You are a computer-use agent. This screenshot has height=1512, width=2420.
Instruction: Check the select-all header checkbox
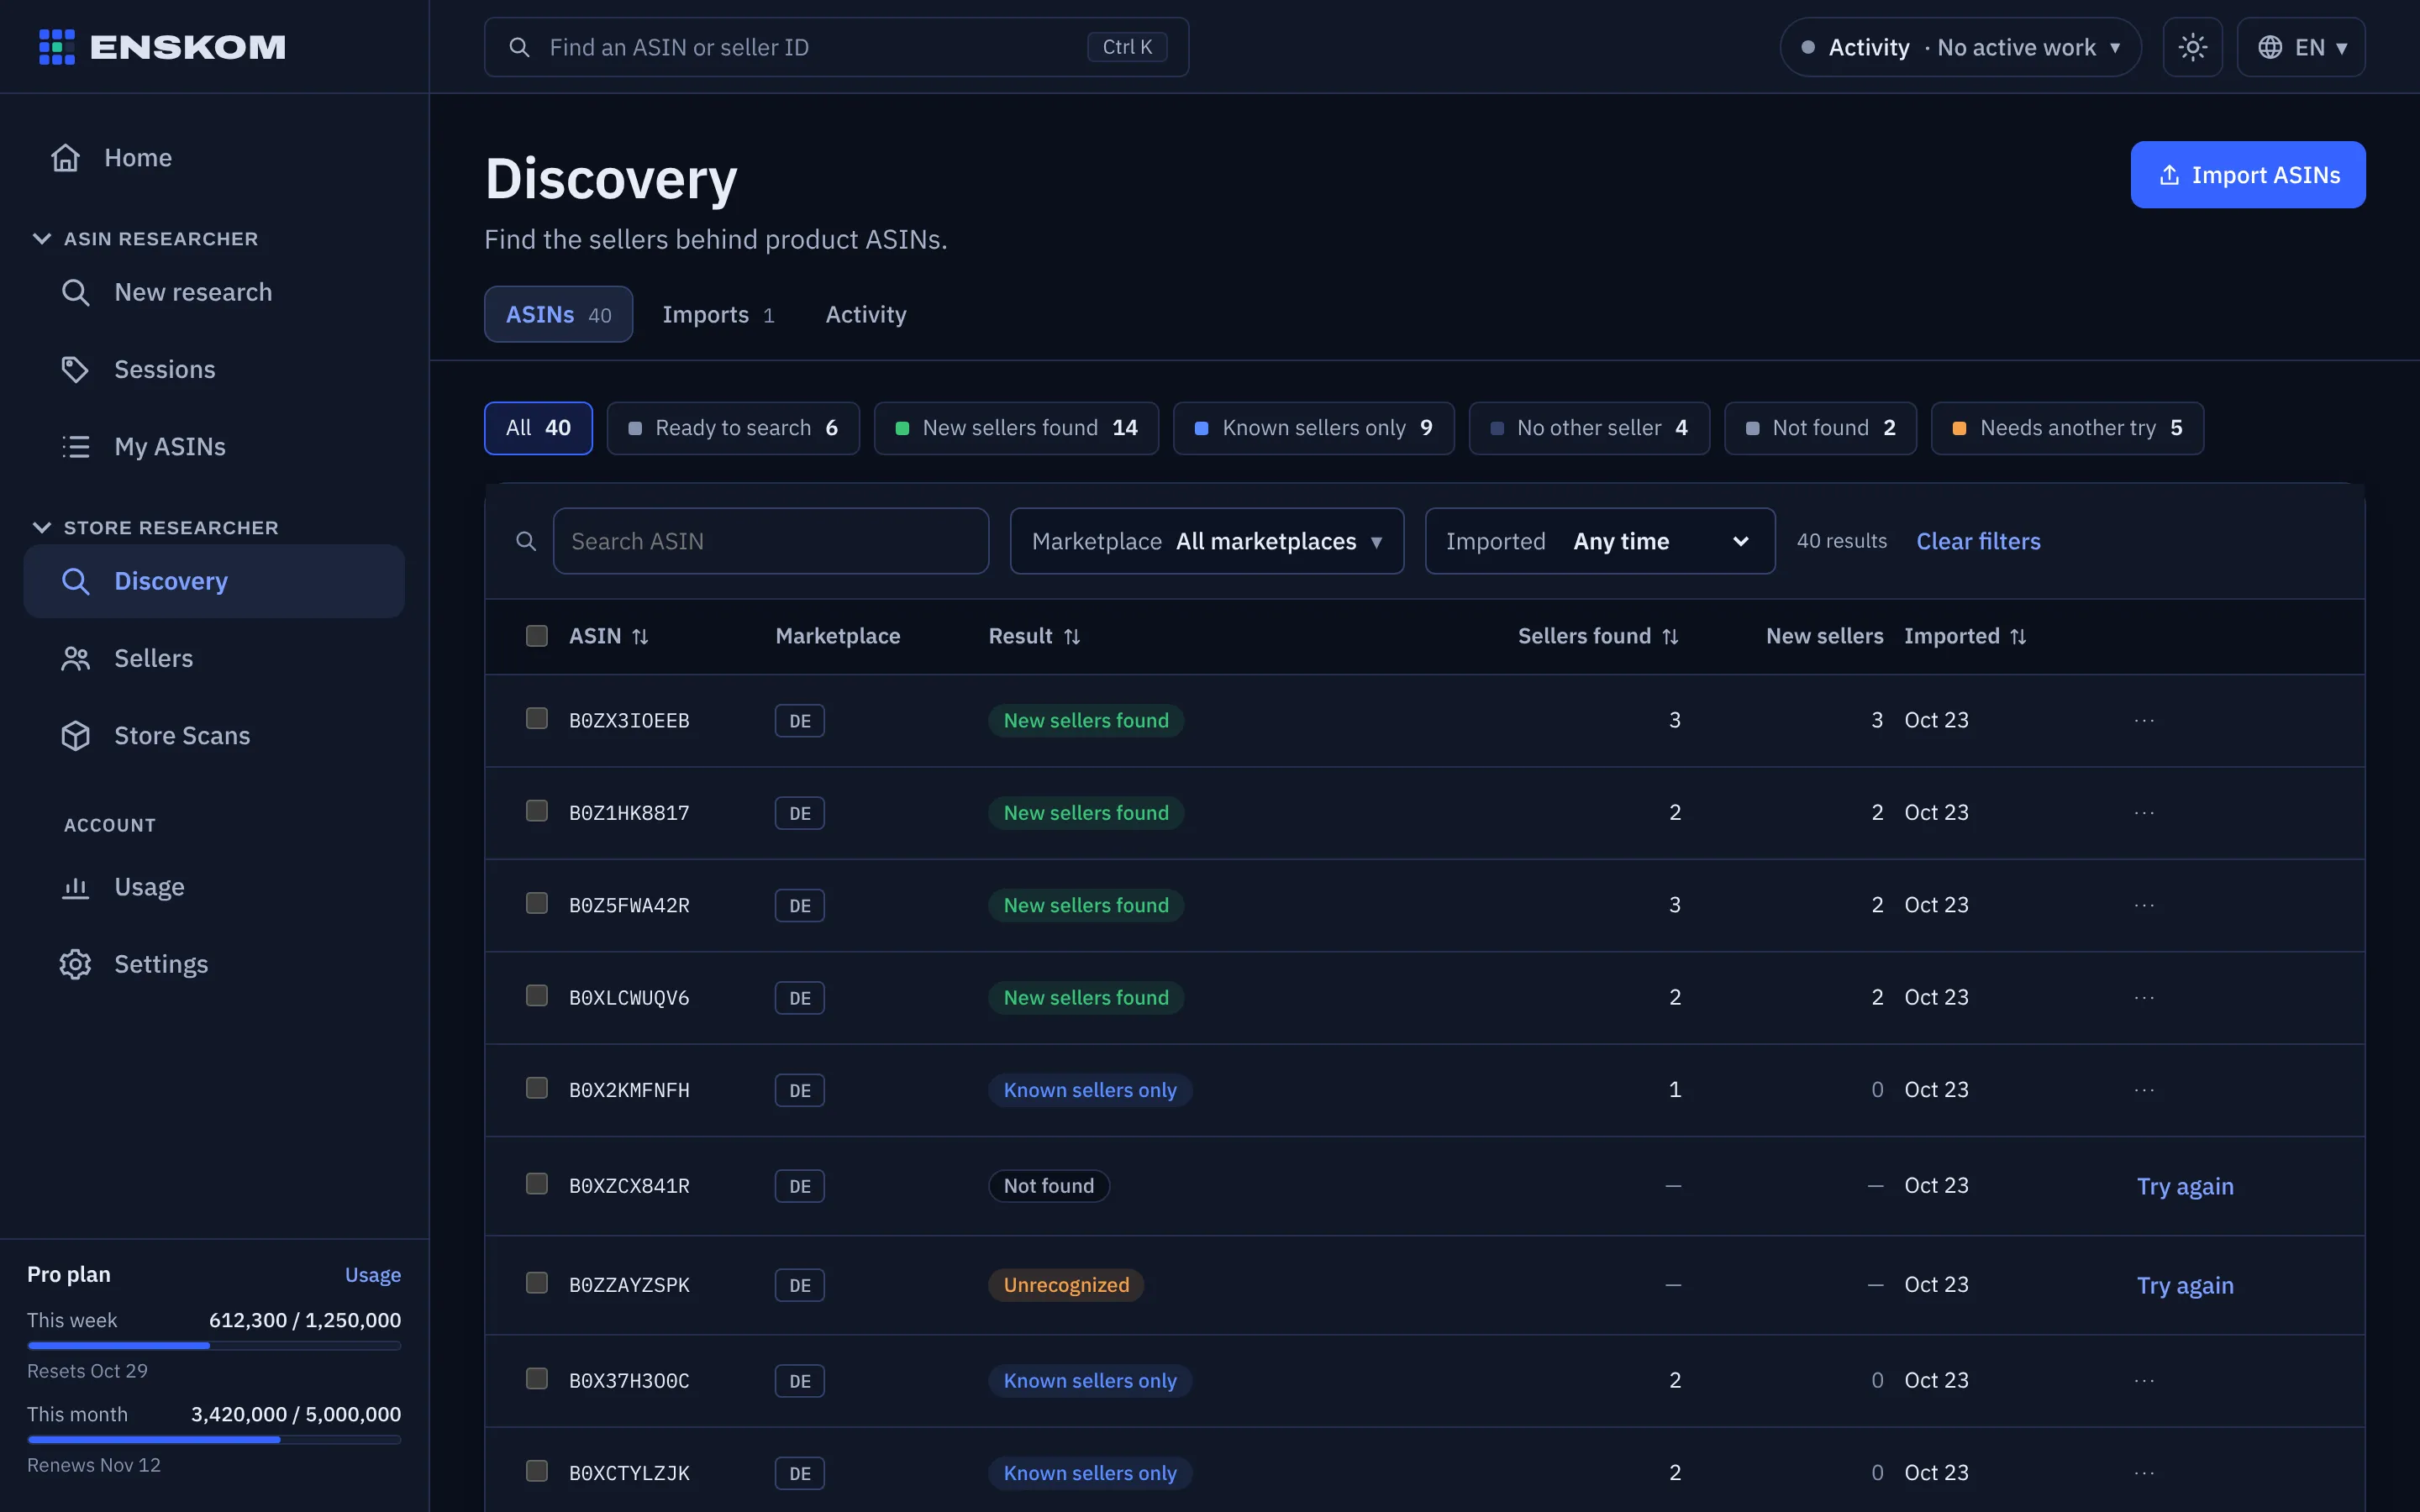click(x=537, y=636)
